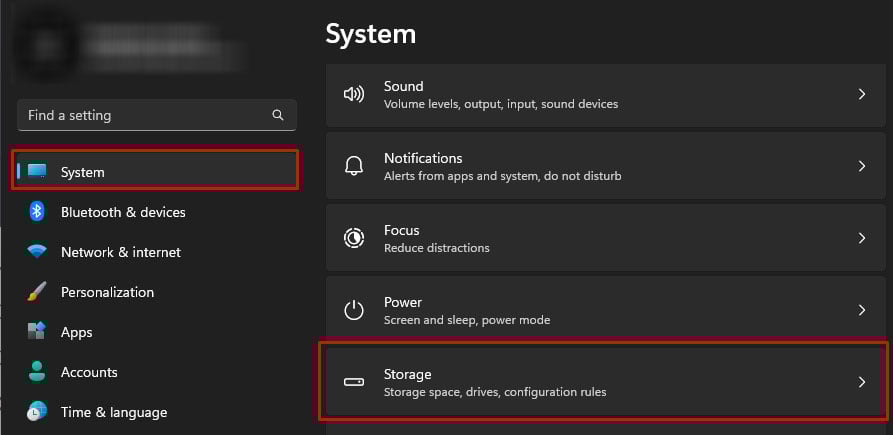Open Notifications via its right chevron
The image size is (893, 435).
click(861, 166)
